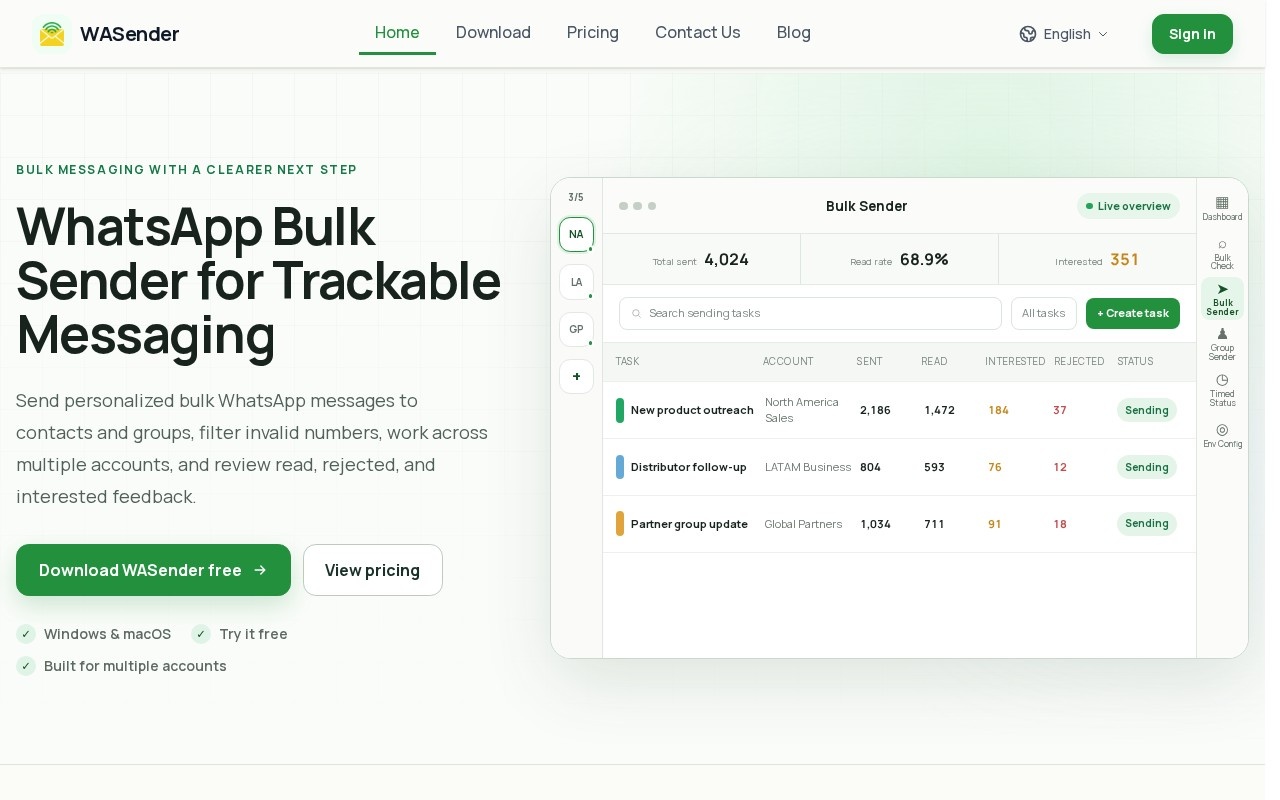The height and width of the screenshot is (800, 1280).
Task: Click the Global Partners account cell
Action: (x=803, y=524)
